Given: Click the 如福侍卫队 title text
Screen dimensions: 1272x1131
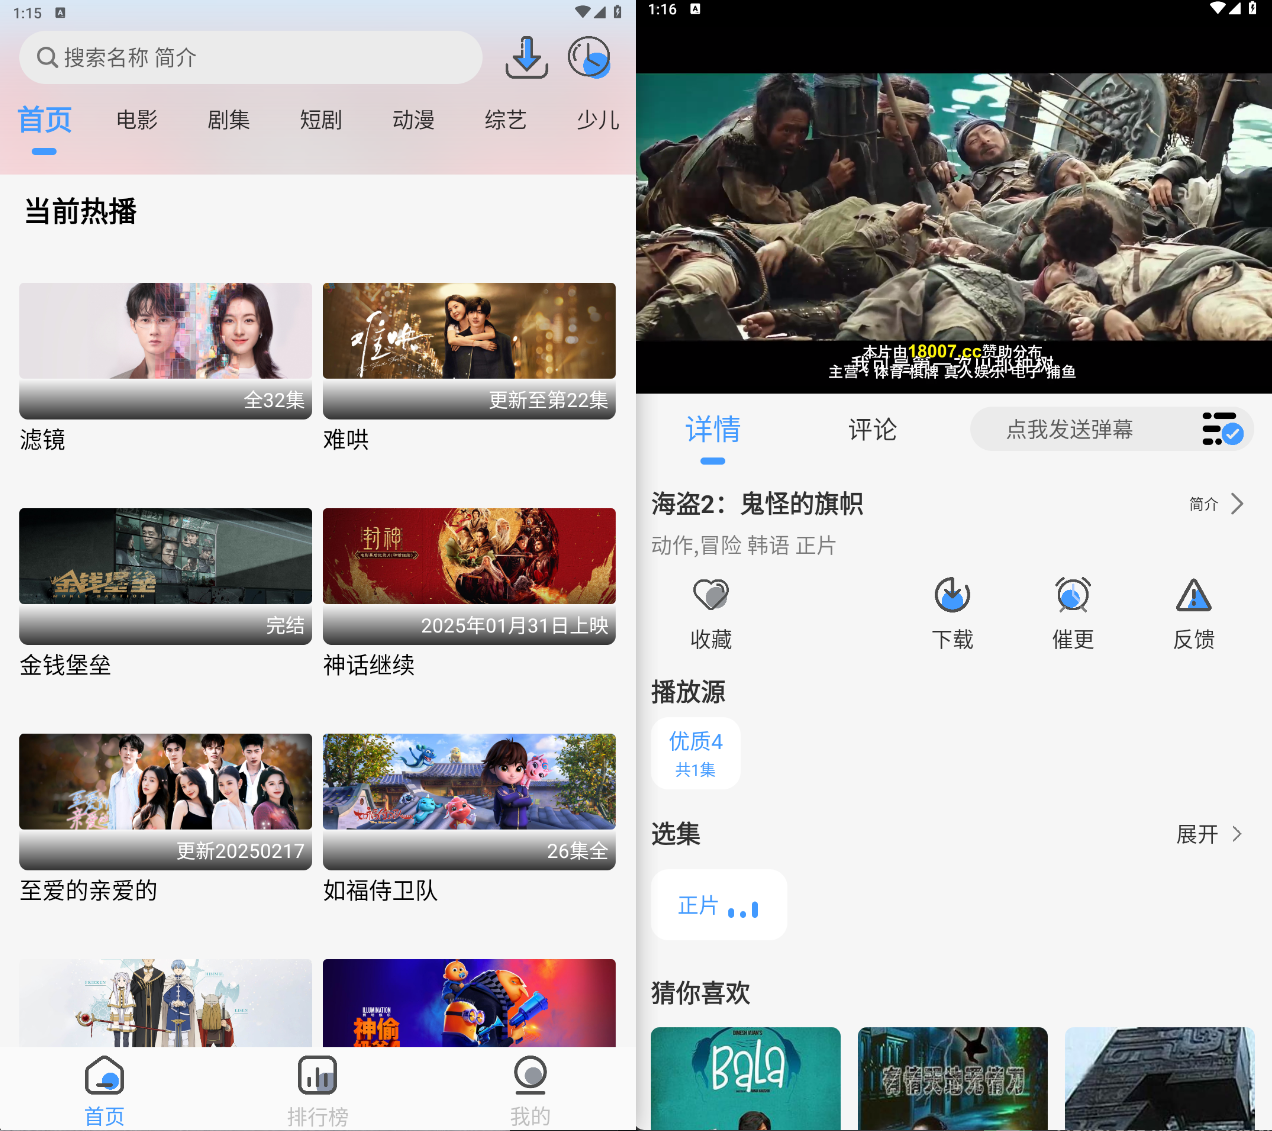Looking at the screenshot, I should (380, 890).
